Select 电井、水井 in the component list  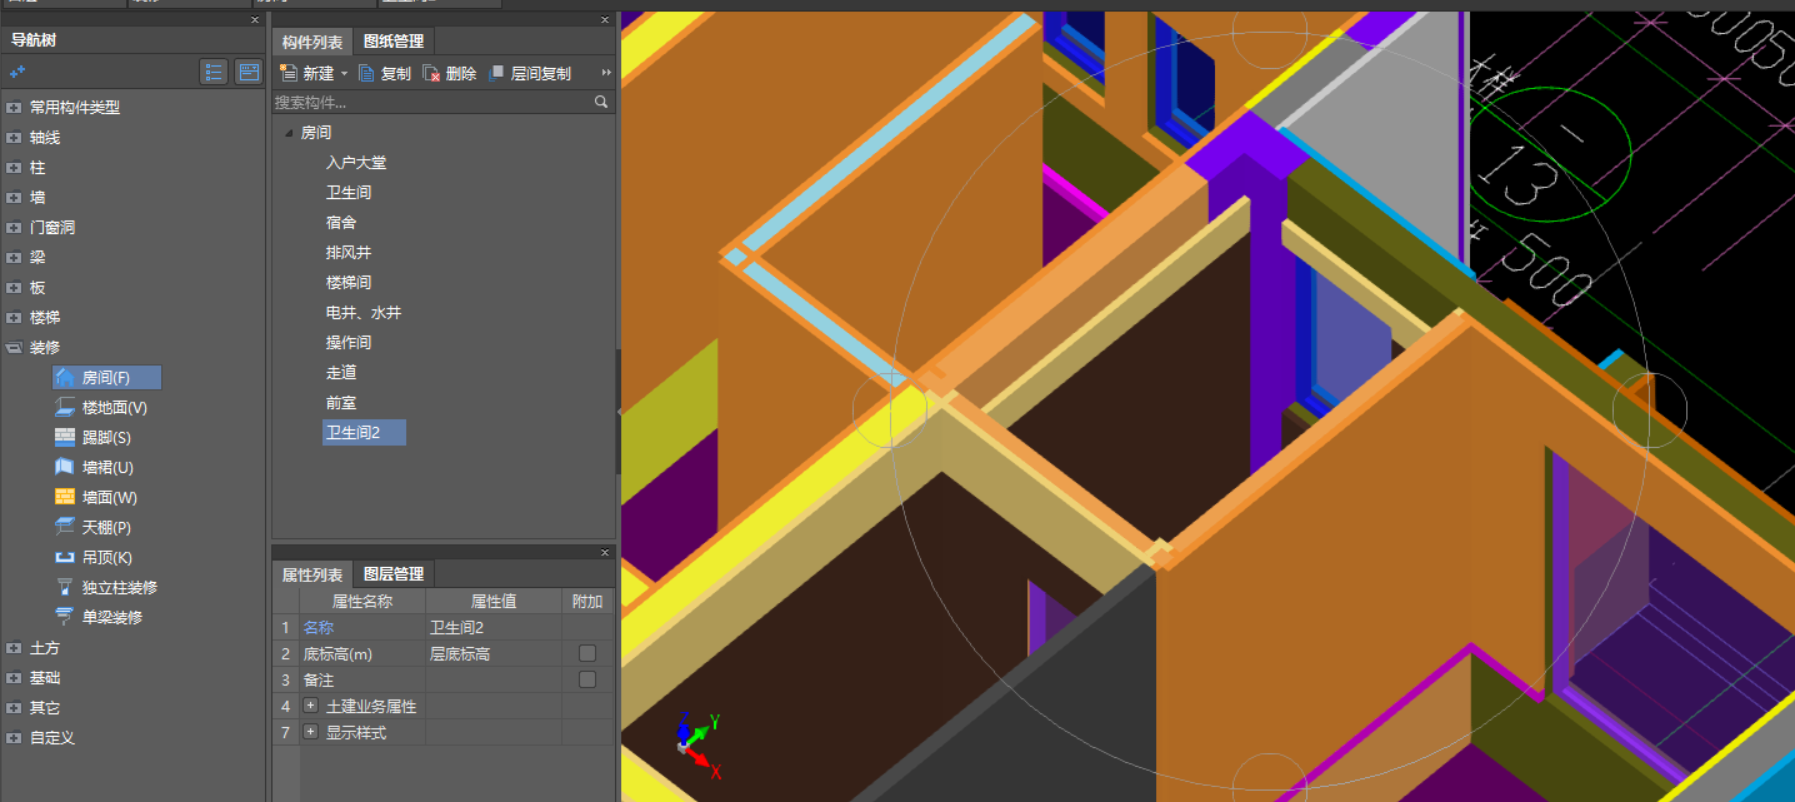[363, 313]
